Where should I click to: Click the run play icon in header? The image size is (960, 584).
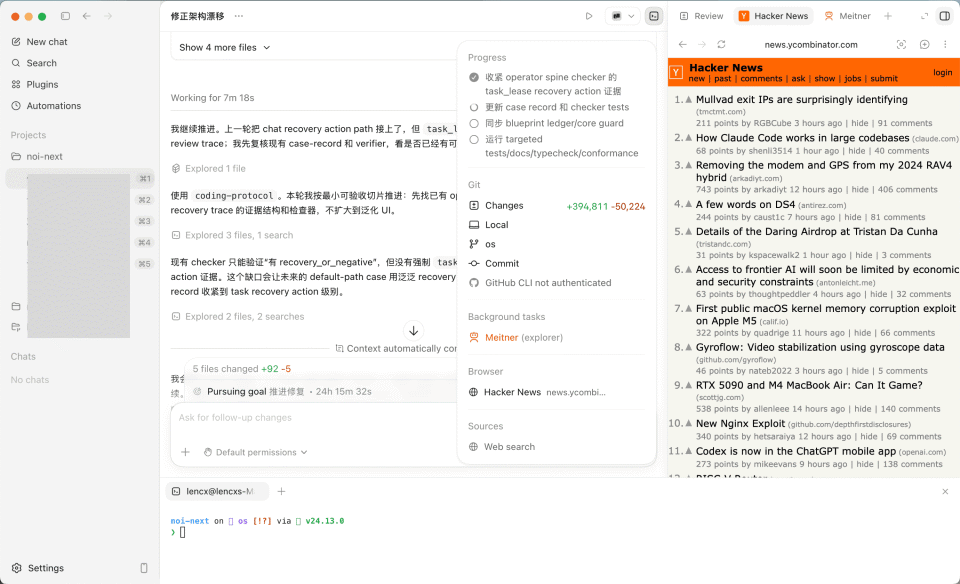(x=588, y=16)
